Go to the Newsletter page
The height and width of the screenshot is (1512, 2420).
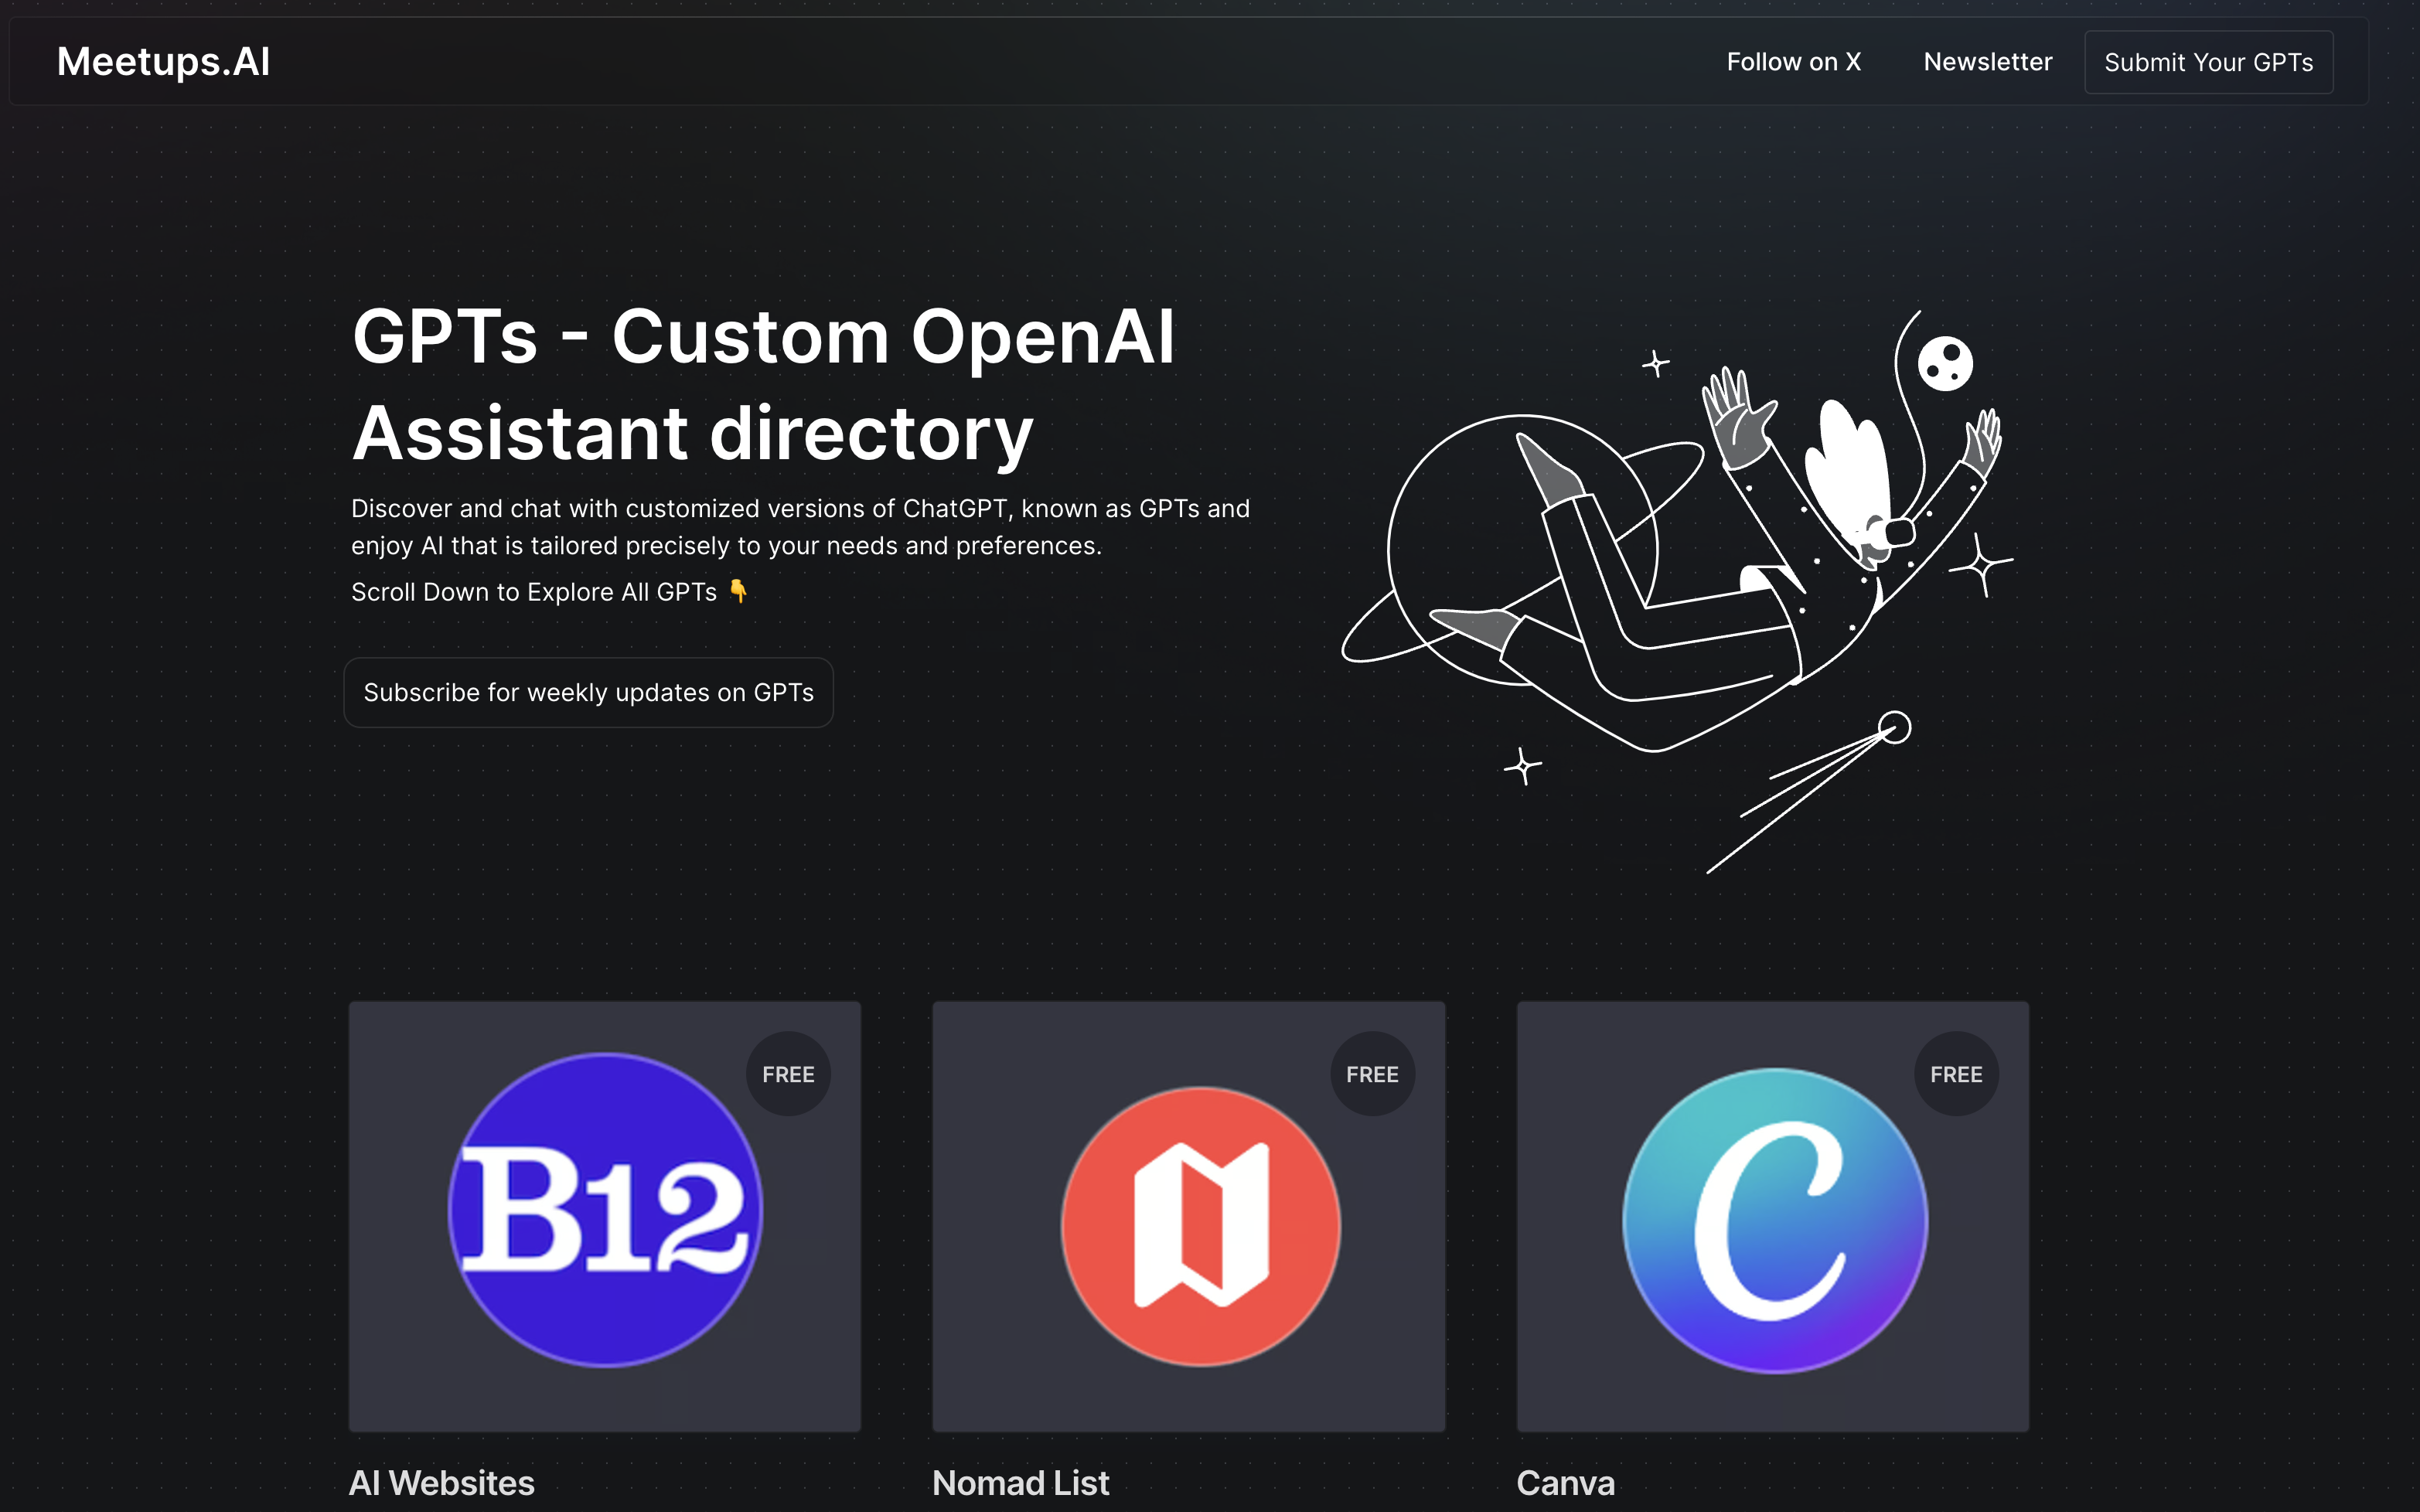click(x=1987, y=62)
